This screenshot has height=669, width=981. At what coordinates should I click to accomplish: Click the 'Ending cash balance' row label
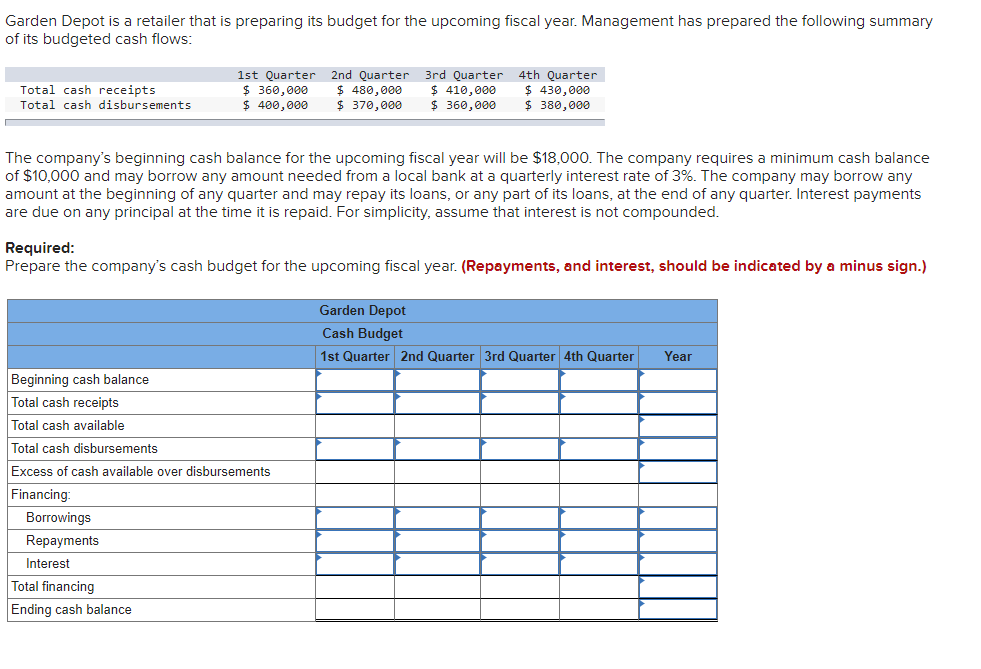click(x=71, y=610)
